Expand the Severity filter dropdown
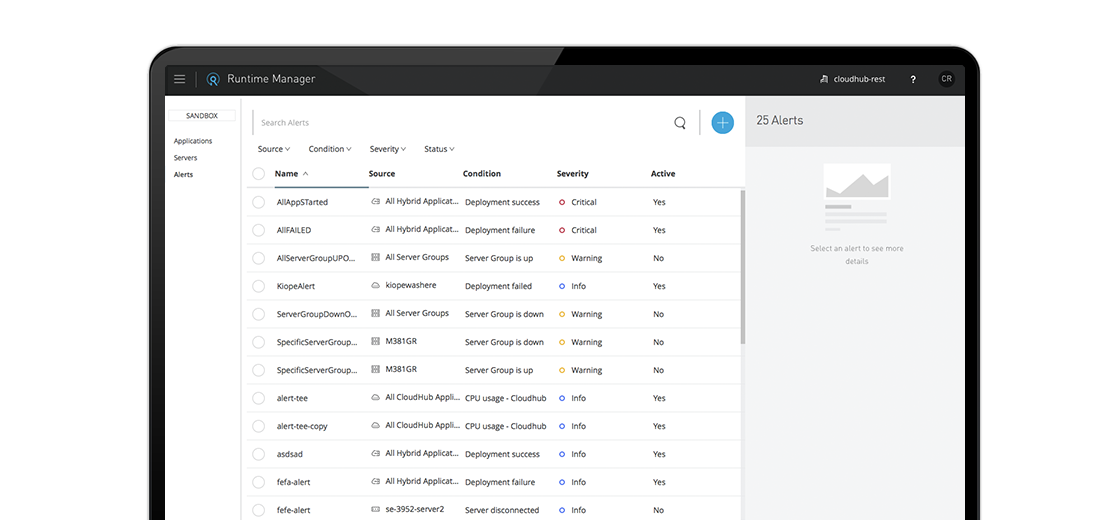The height and width of the screenshot is (520, 1120). tap(388, 149)
